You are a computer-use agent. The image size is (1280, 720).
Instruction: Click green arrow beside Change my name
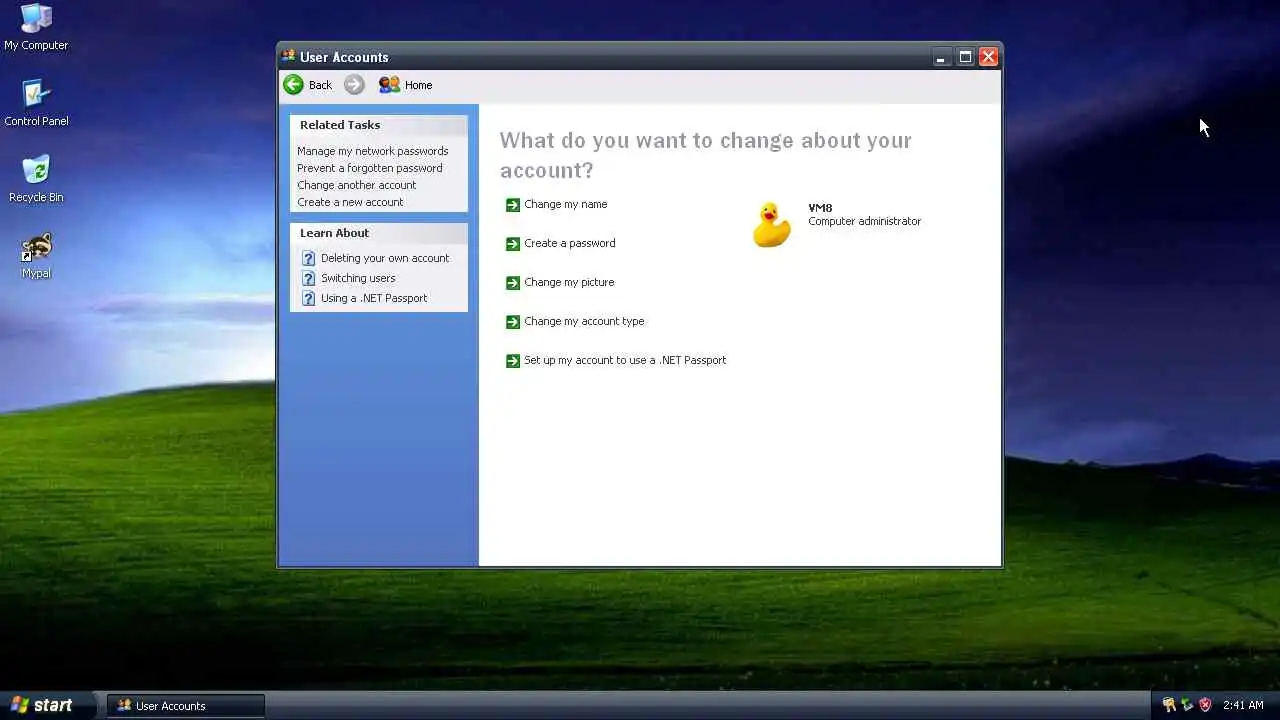coord(513,204)
